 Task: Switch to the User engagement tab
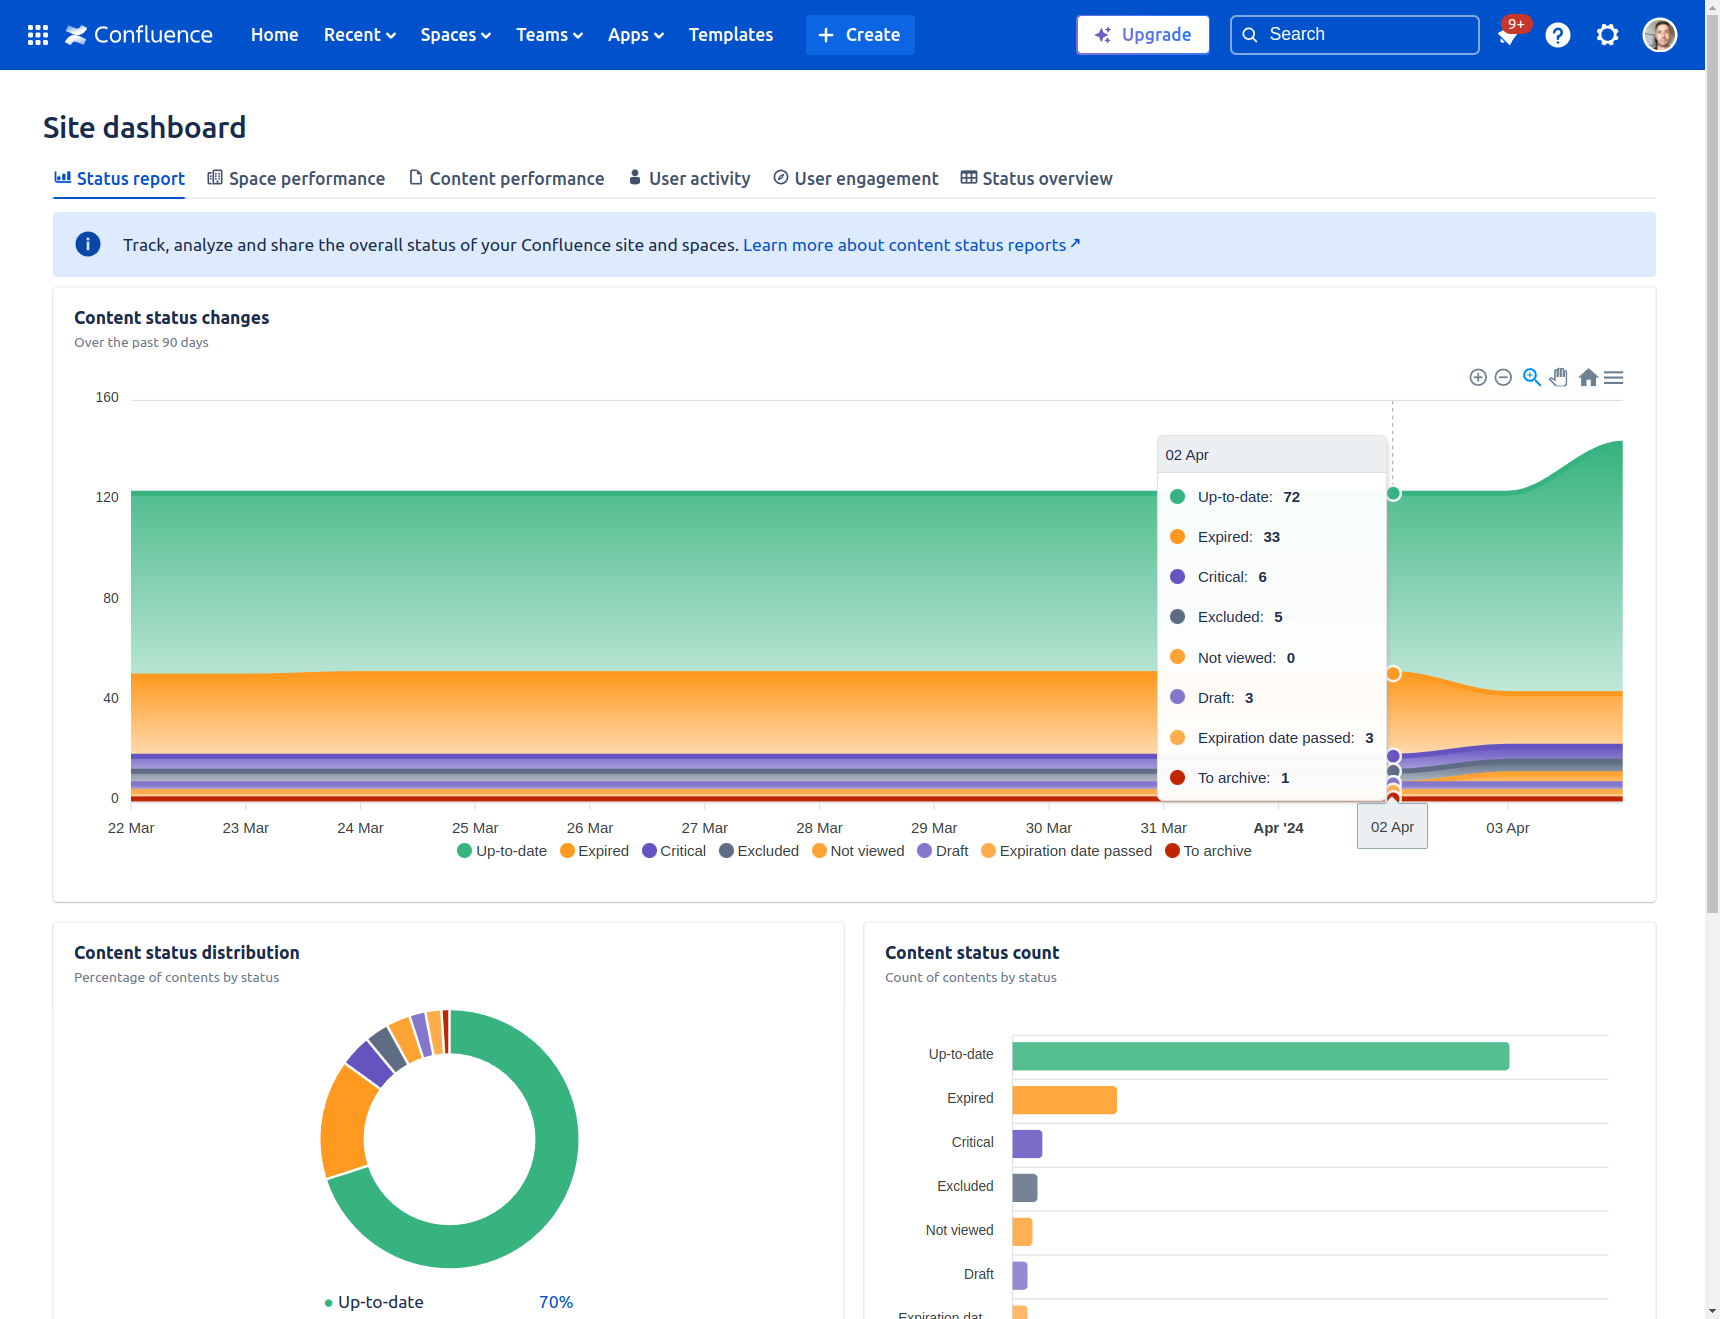pos(856,178)
